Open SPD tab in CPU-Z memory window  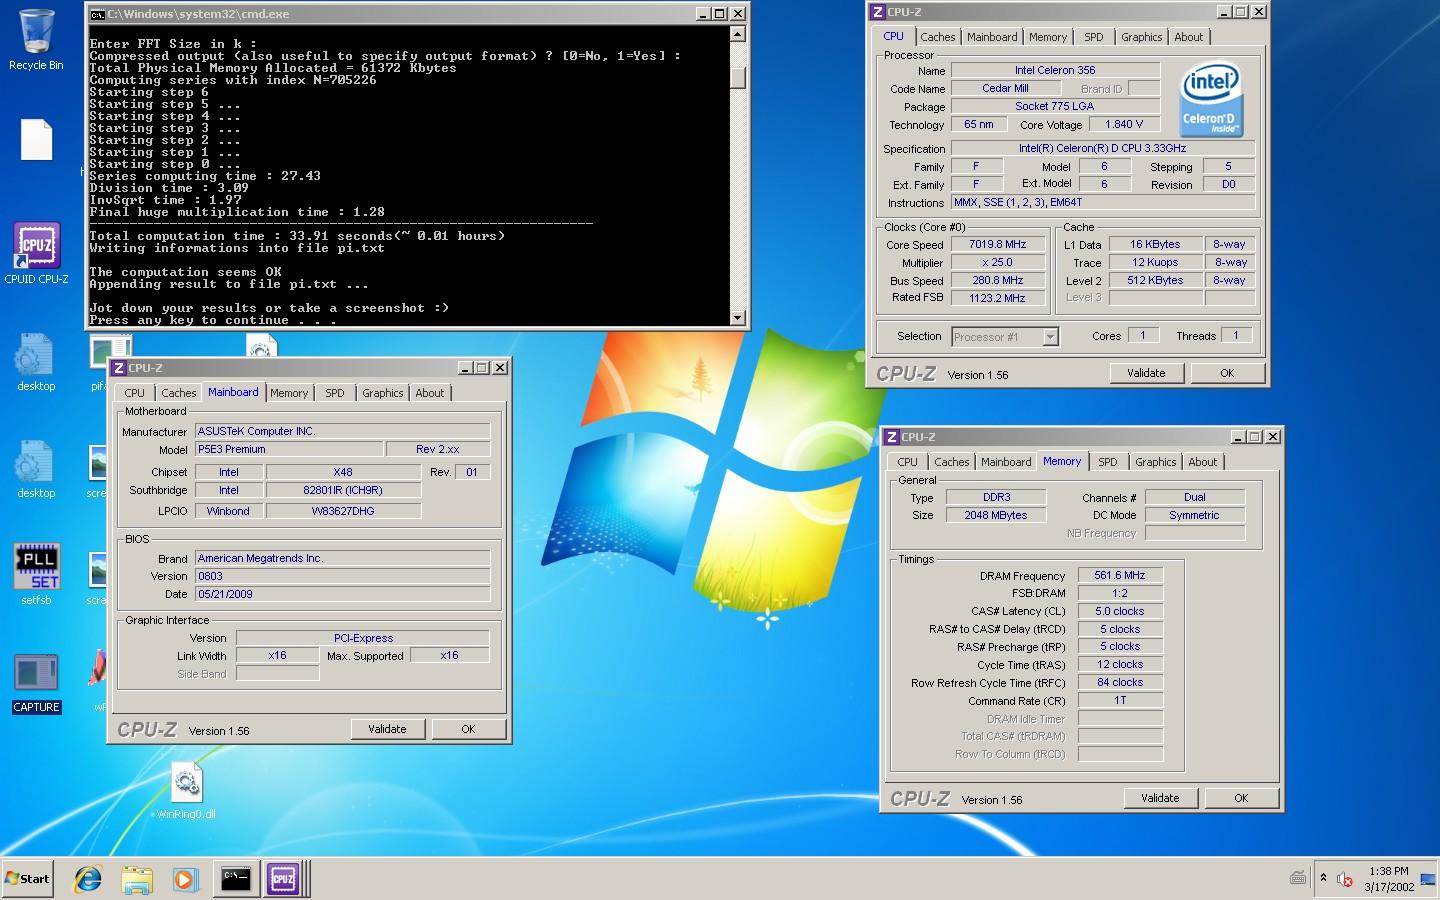pyautogui.click(x=1108, y=462)
